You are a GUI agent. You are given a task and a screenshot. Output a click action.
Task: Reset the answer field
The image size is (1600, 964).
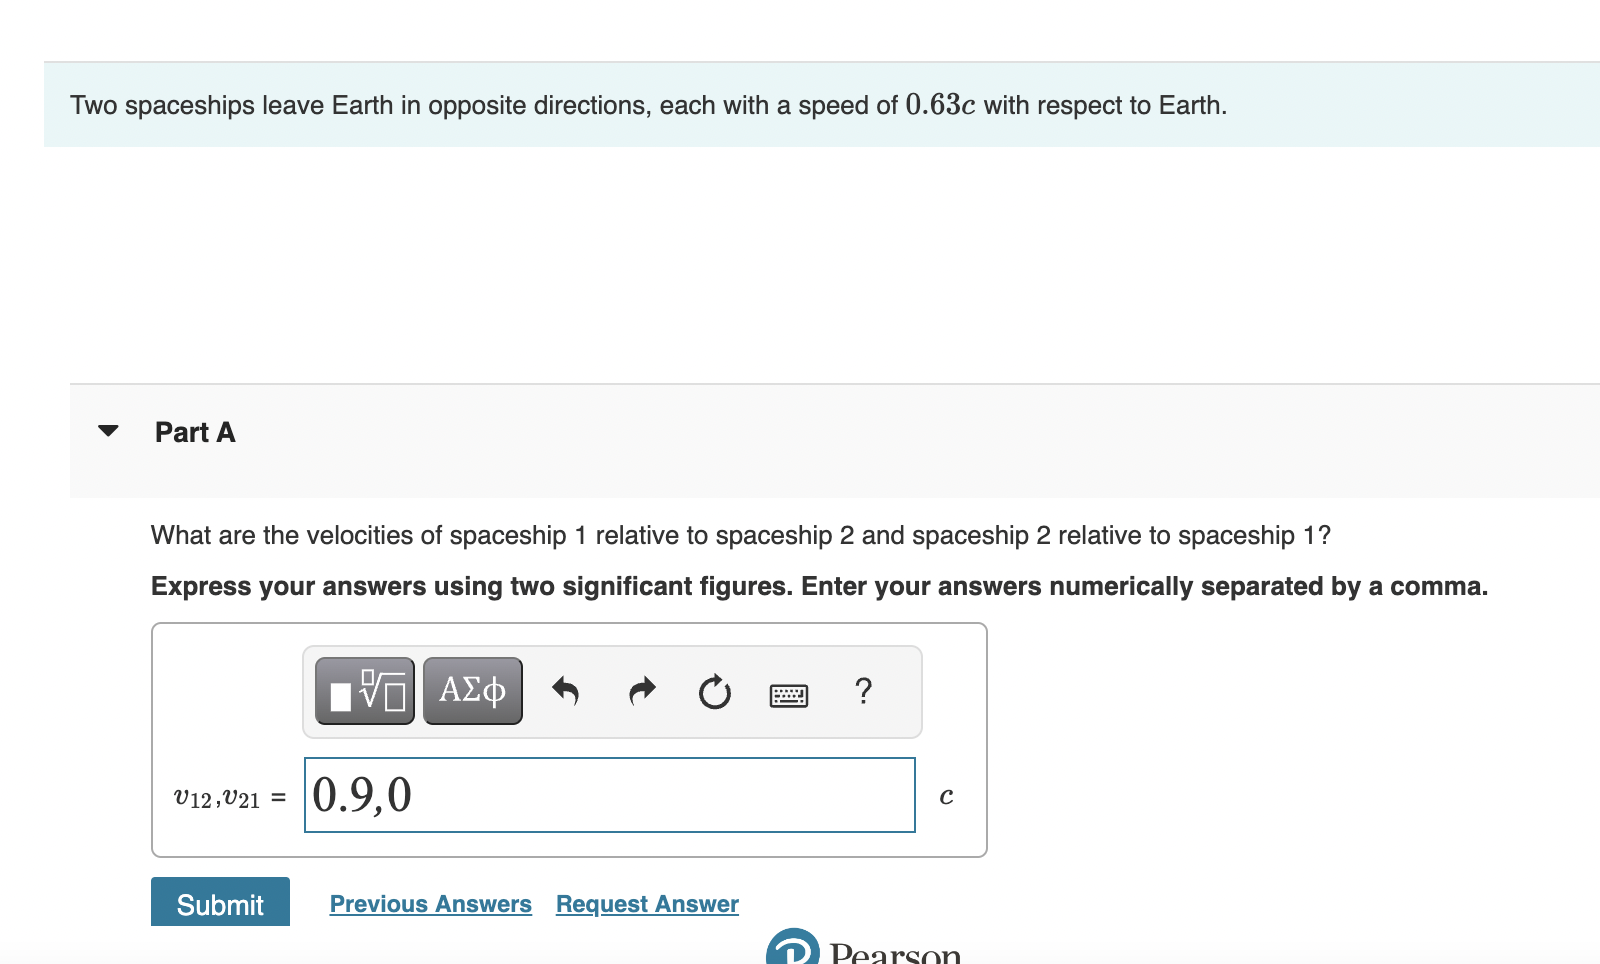click(714, 692)
